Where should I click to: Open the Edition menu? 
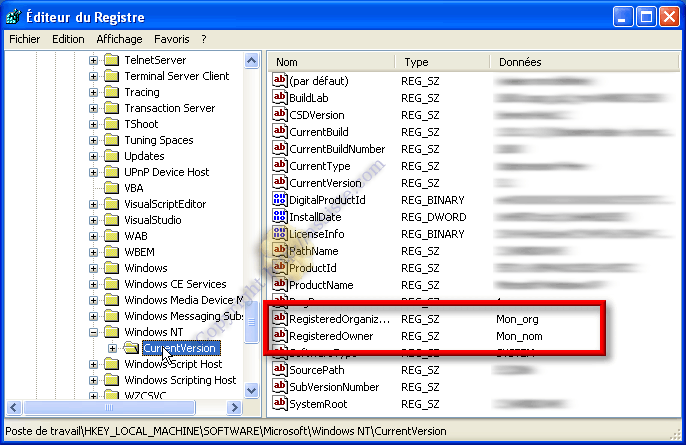[68, 39]
